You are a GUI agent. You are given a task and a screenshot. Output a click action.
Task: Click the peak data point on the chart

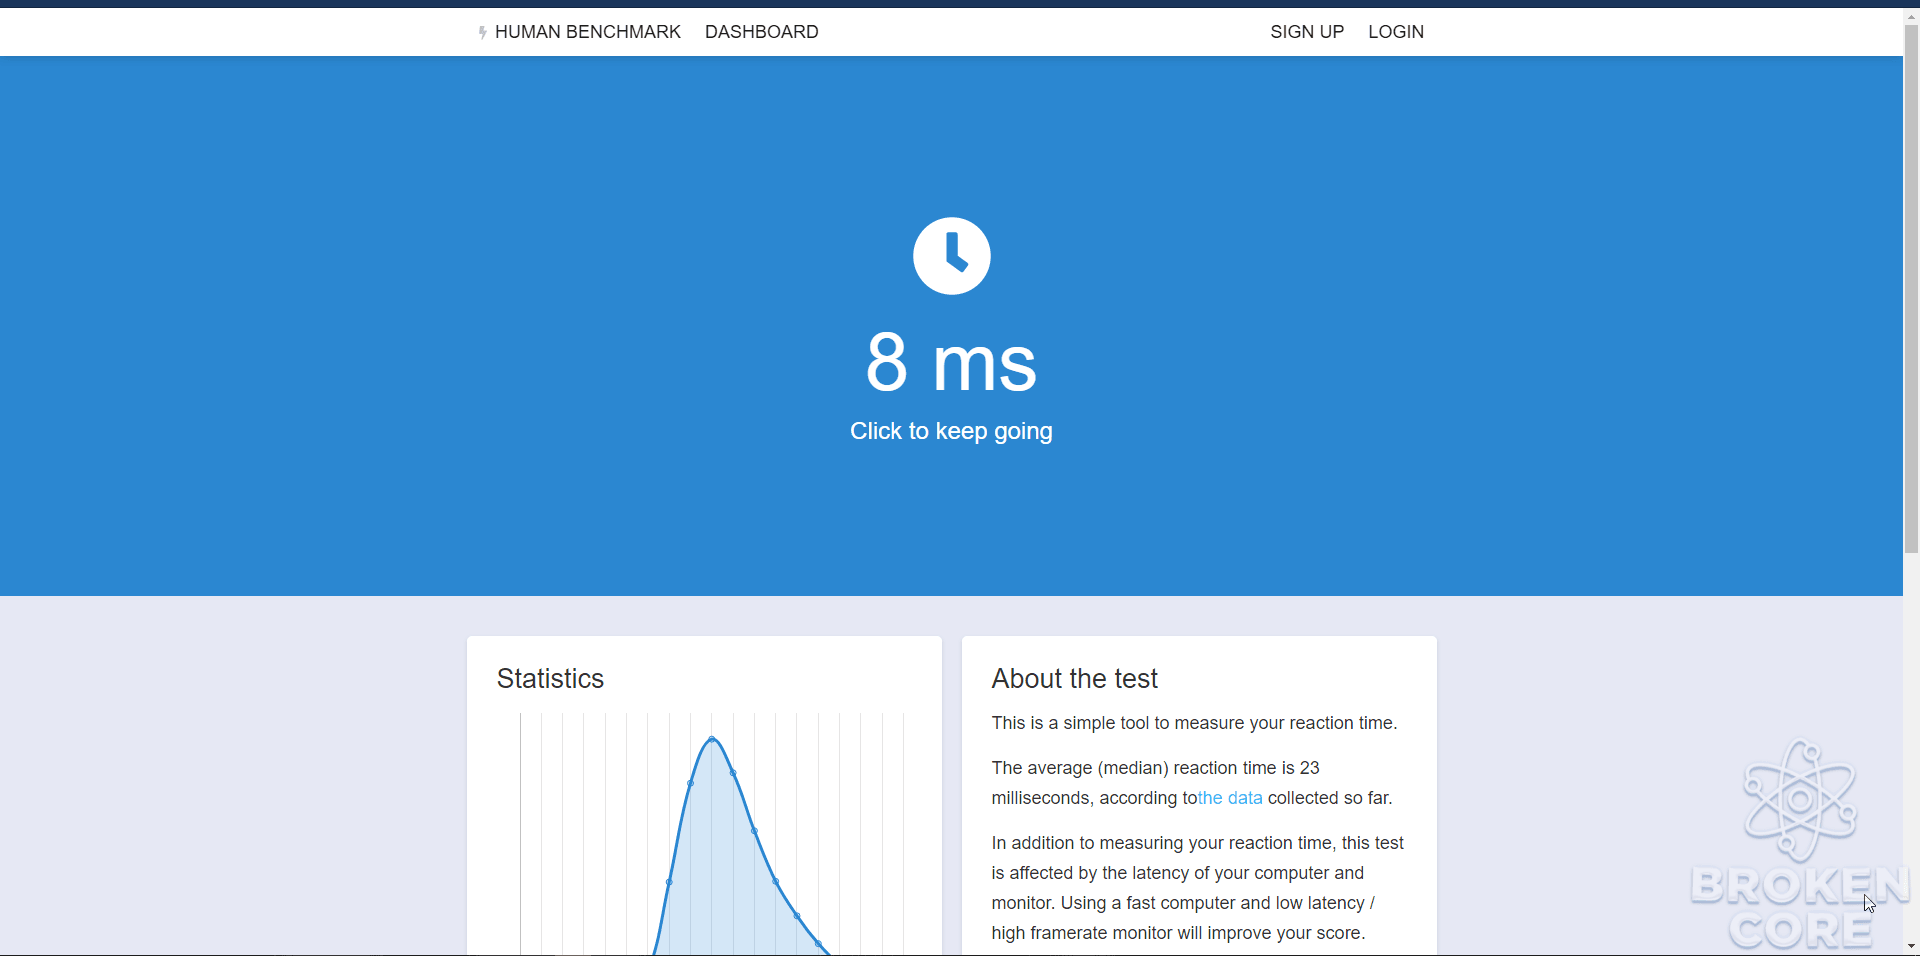(712, 739)
